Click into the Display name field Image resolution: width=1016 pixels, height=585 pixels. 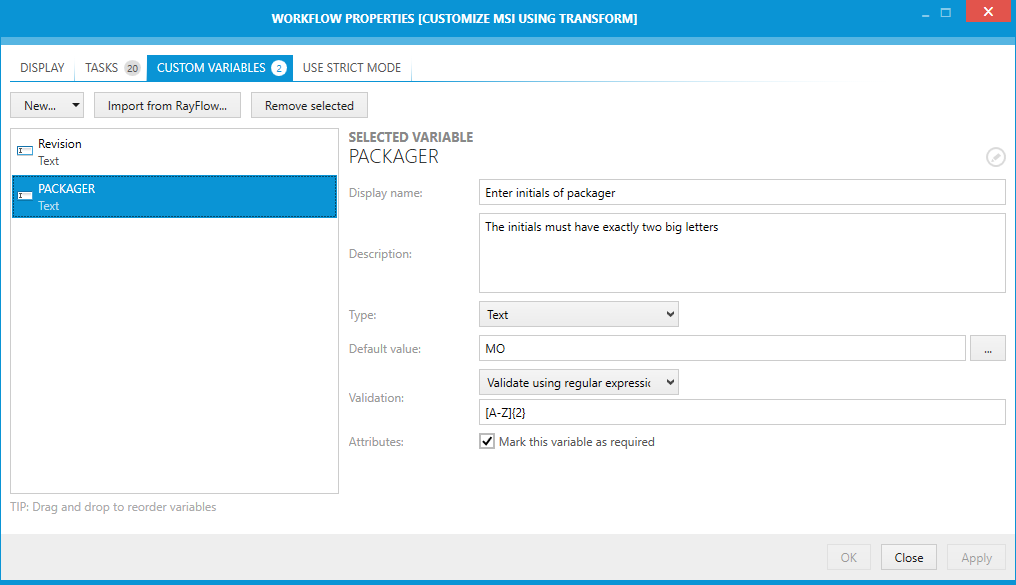[x=742, y=192]
